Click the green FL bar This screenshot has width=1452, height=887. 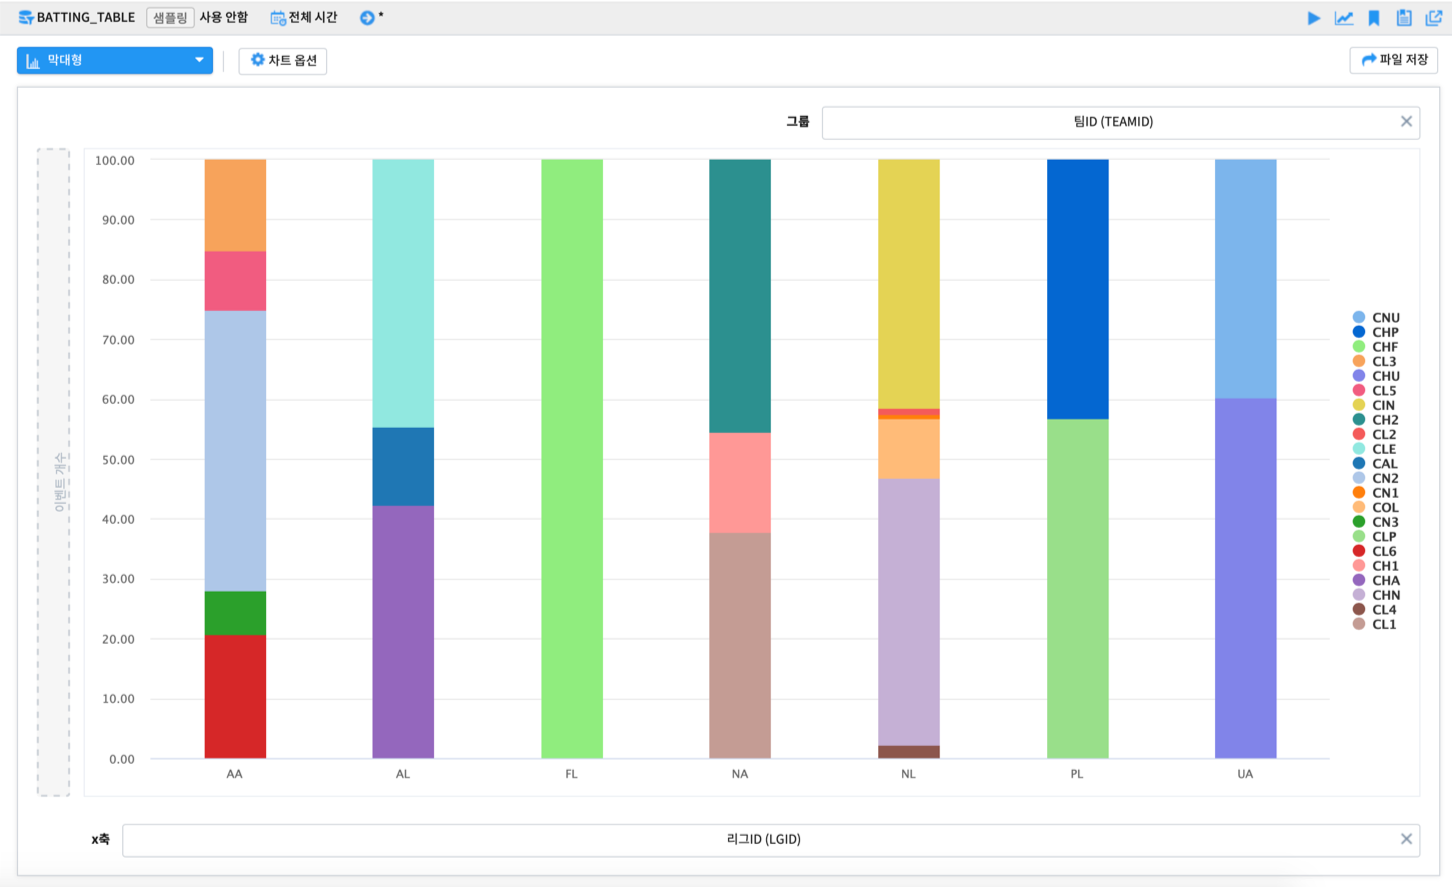click(572, 459)
